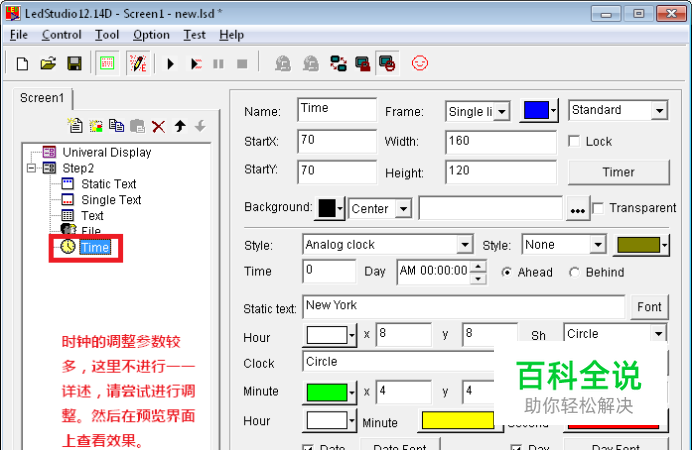692x450 pixels.
Task: Increase time offset with spinner up arrow
Action: tap(478, 266)
